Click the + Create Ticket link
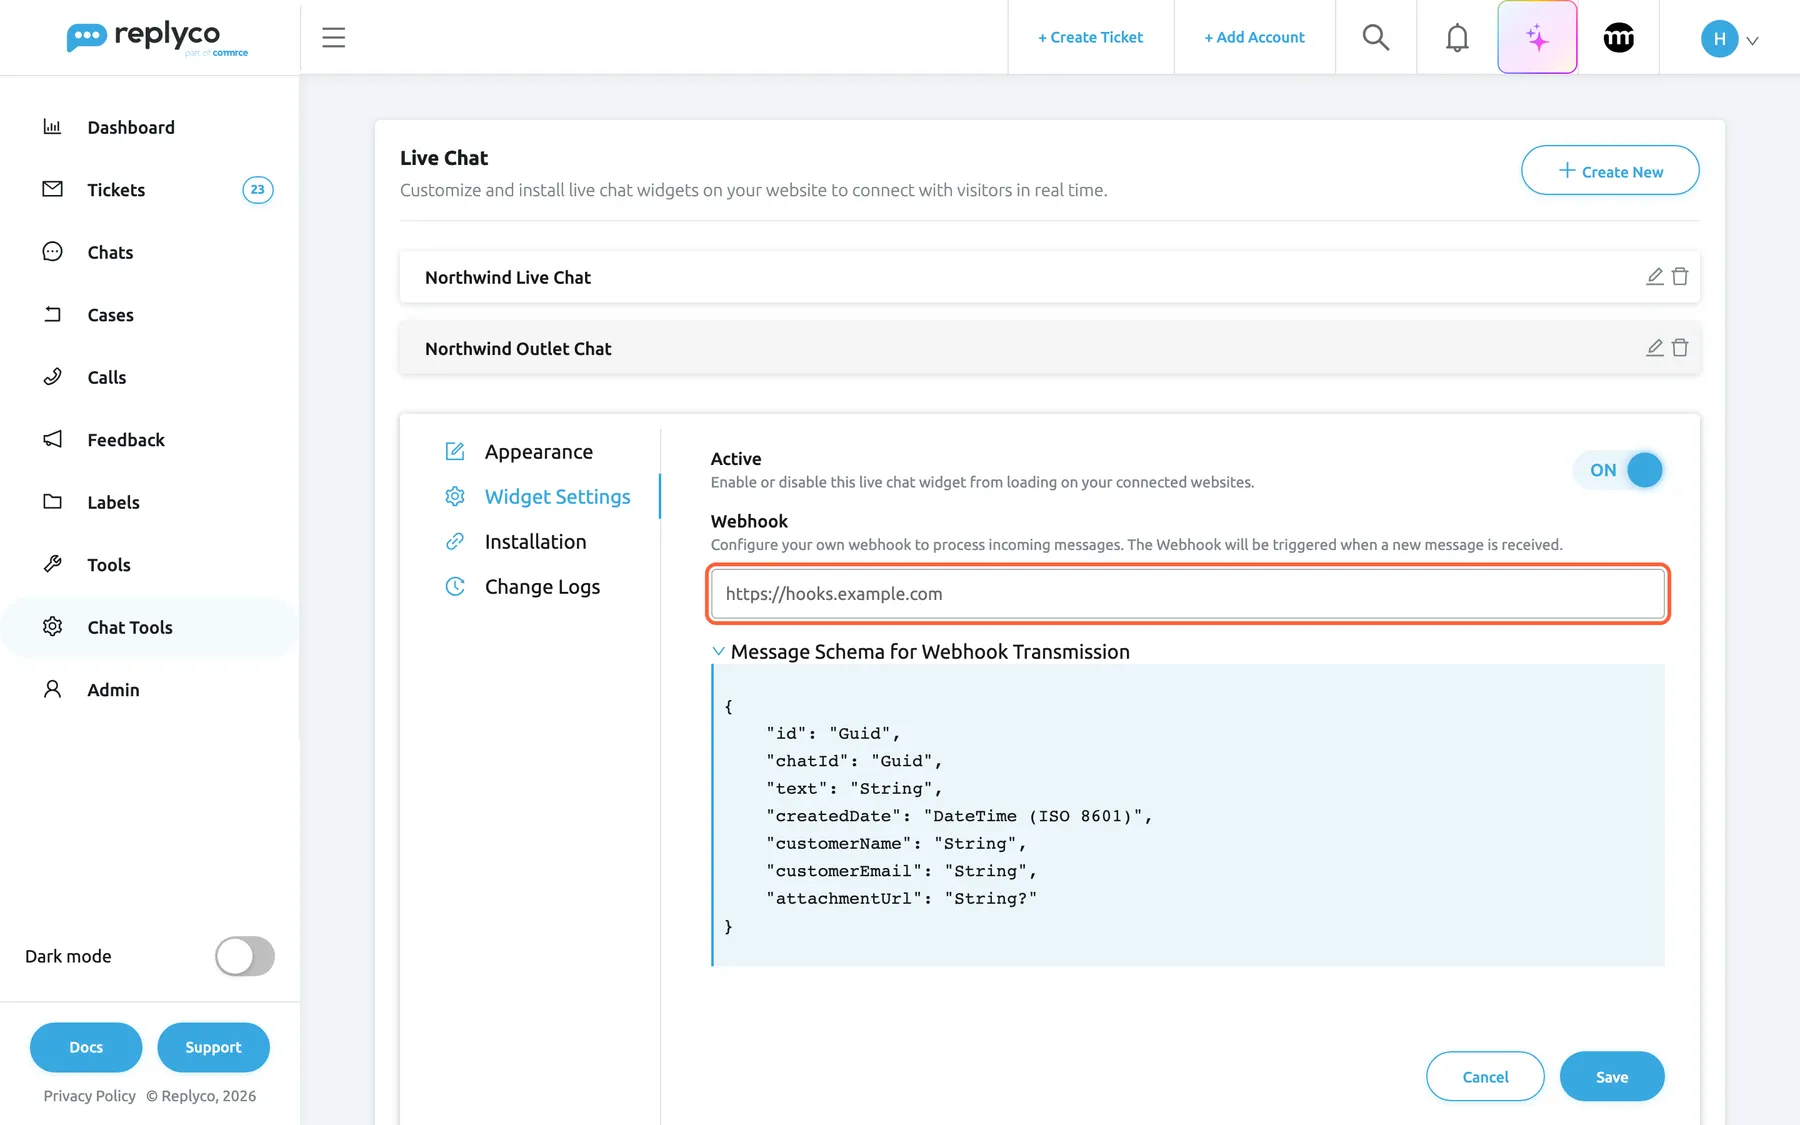This screenshot has height=1125, width=1800. [1090, 37]
